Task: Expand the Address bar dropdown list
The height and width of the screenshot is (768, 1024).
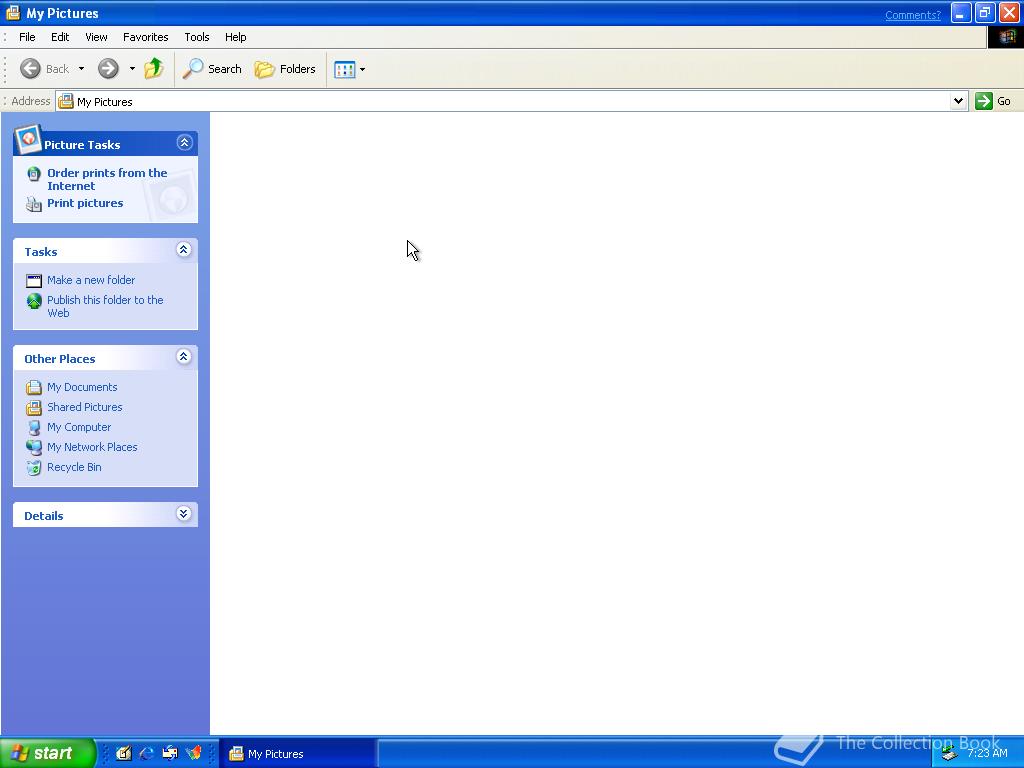Action: [958, 101]
